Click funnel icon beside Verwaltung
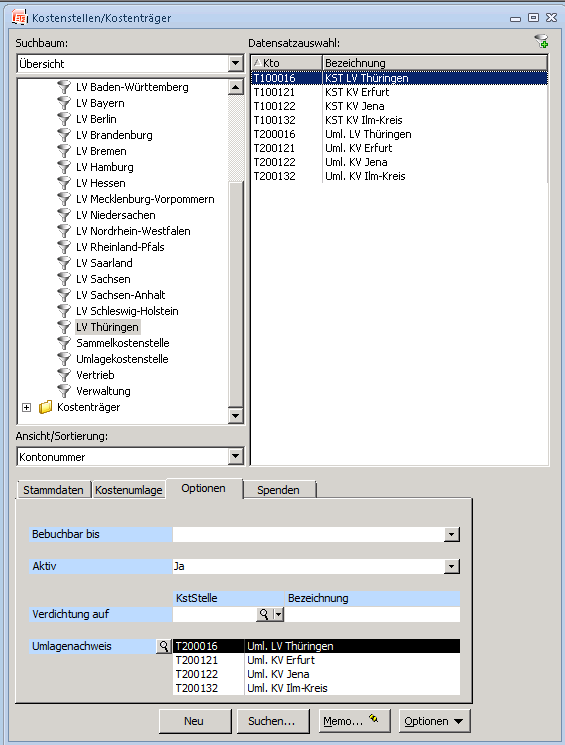Viewport: 565px width, 745px height. coord(64,391)
